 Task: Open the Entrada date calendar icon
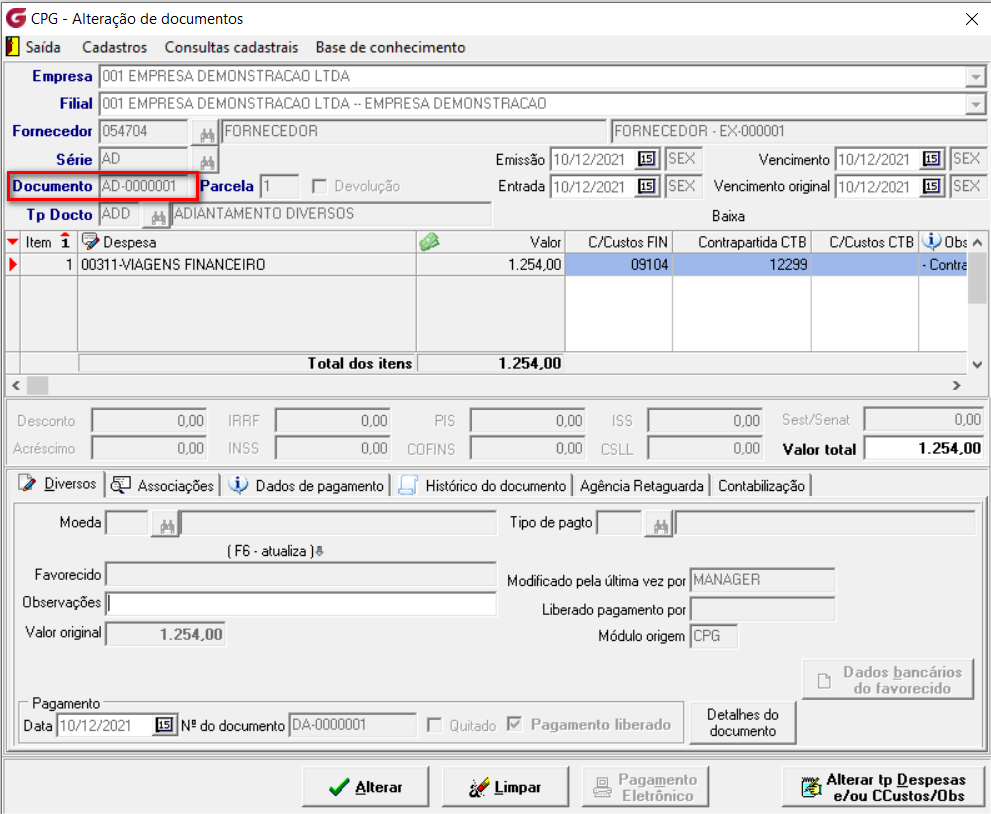tap(647, 186)
